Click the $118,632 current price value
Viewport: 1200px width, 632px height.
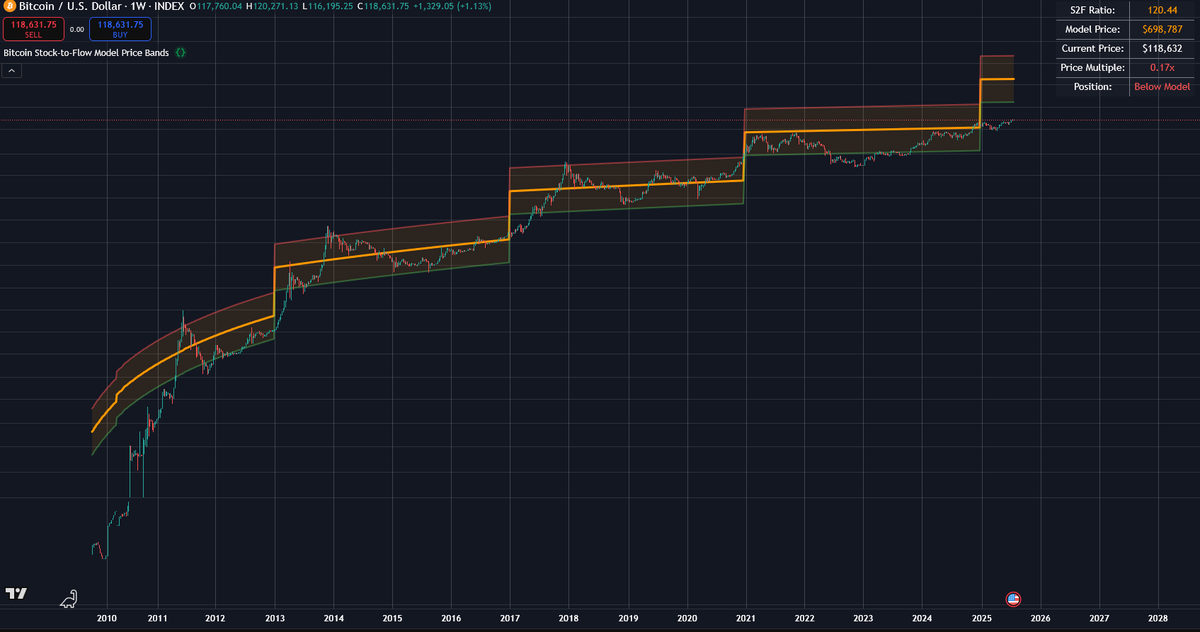[1162, 48]
